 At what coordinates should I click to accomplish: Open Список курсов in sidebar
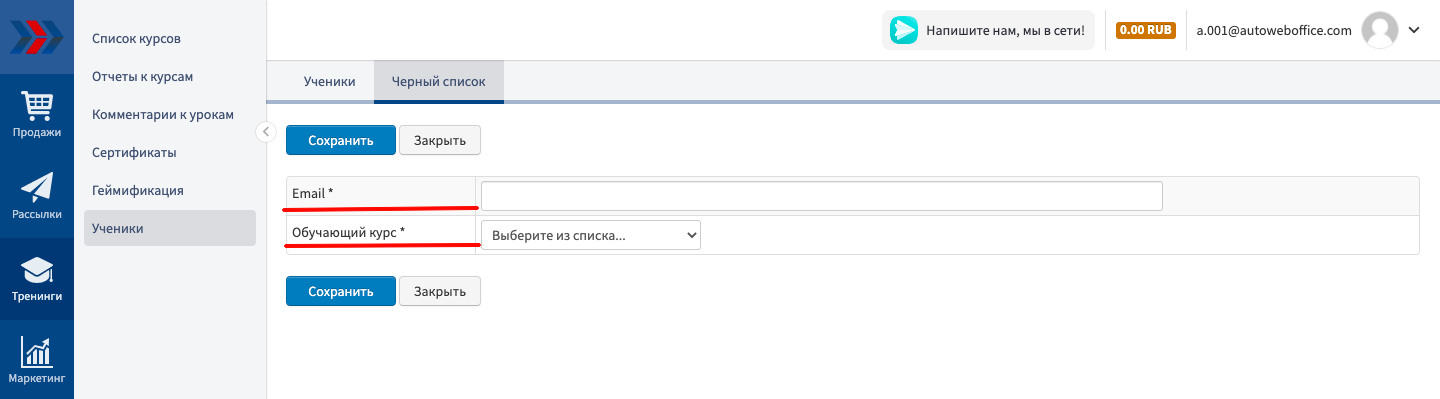pos(137,39)
